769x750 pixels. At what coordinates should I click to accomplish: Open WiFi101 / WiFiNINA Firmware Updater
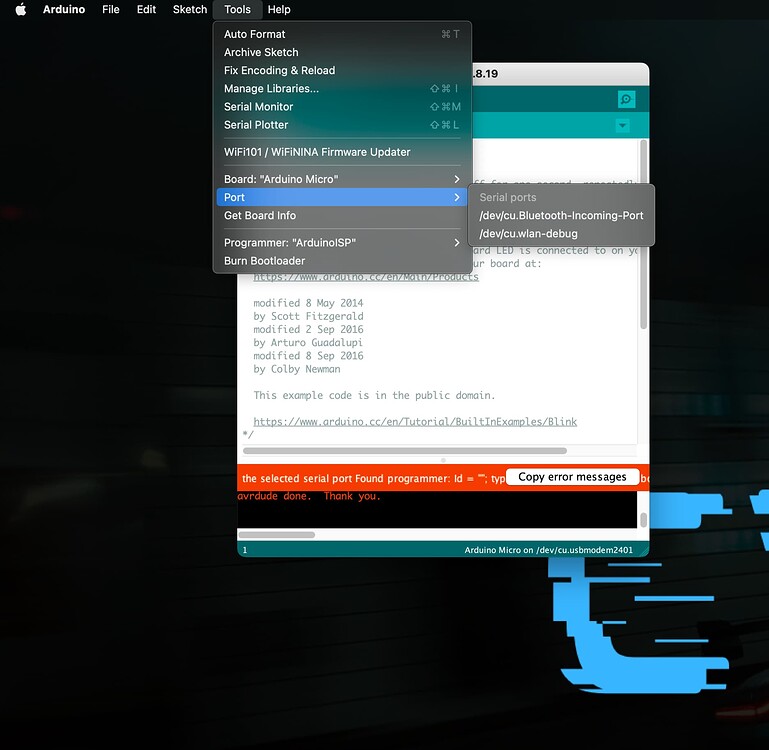[x=342, y=152]
